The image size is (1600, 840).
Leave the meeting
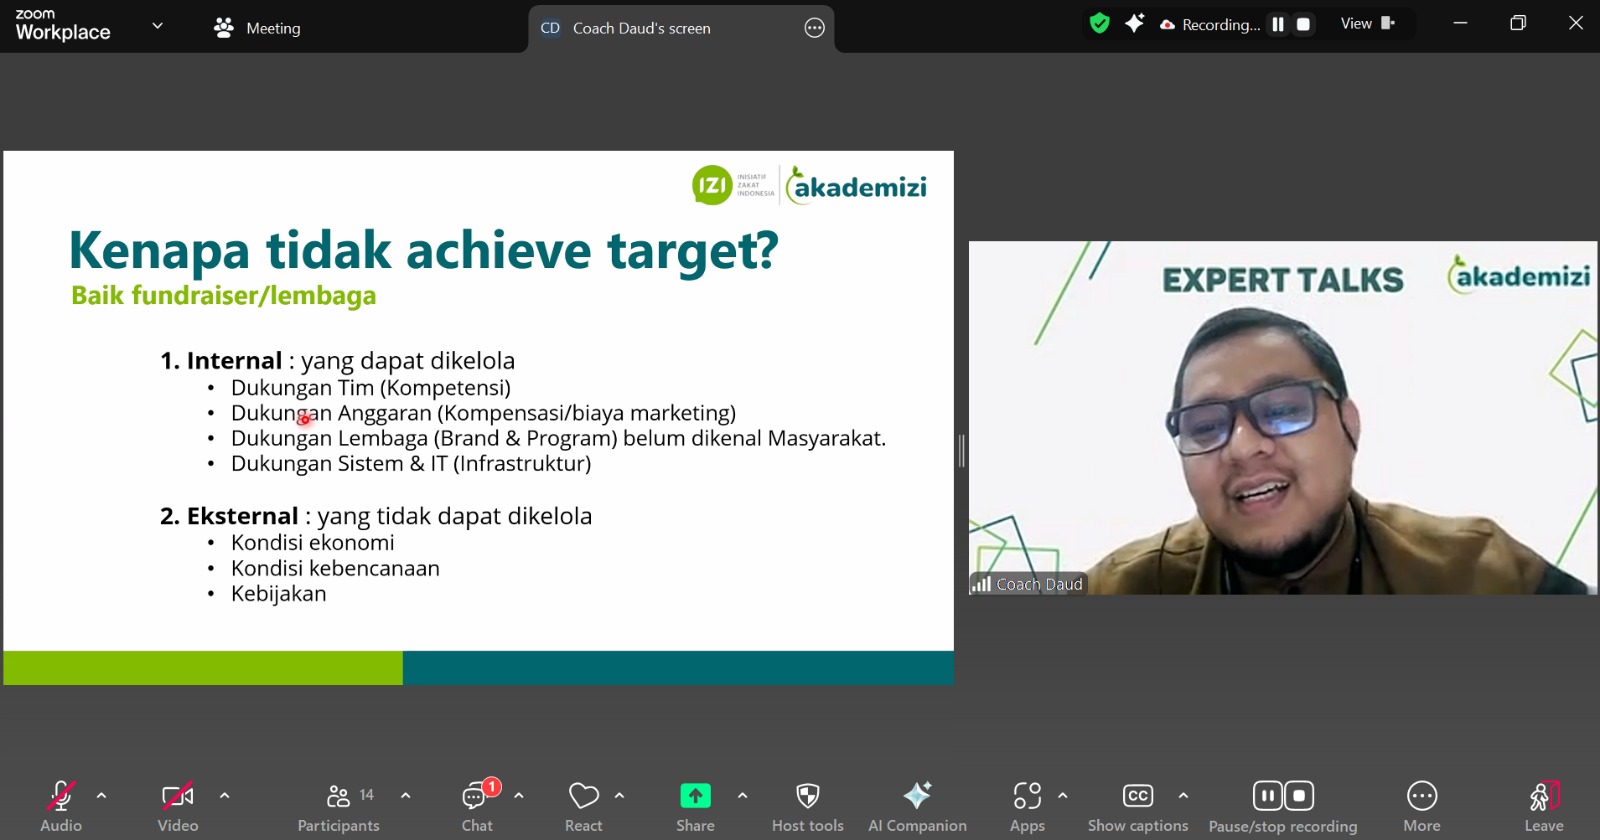click(1543, 807)
